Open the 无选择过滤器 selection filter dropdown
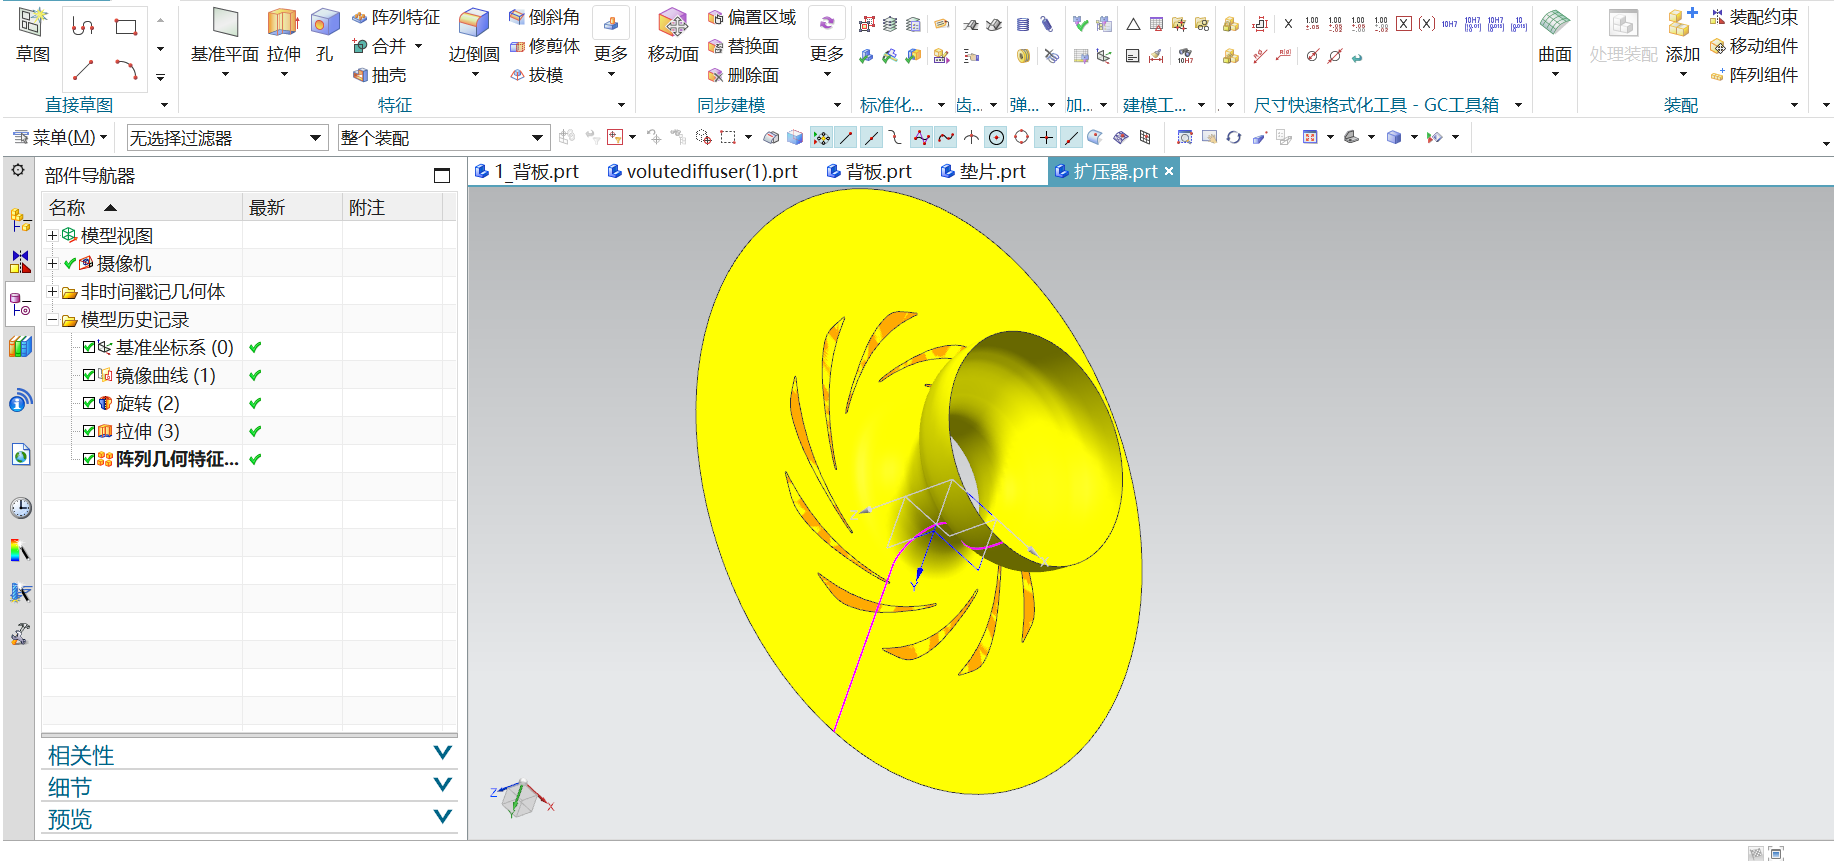Viewport: 1834px width, 861px height. pos(227,137)
